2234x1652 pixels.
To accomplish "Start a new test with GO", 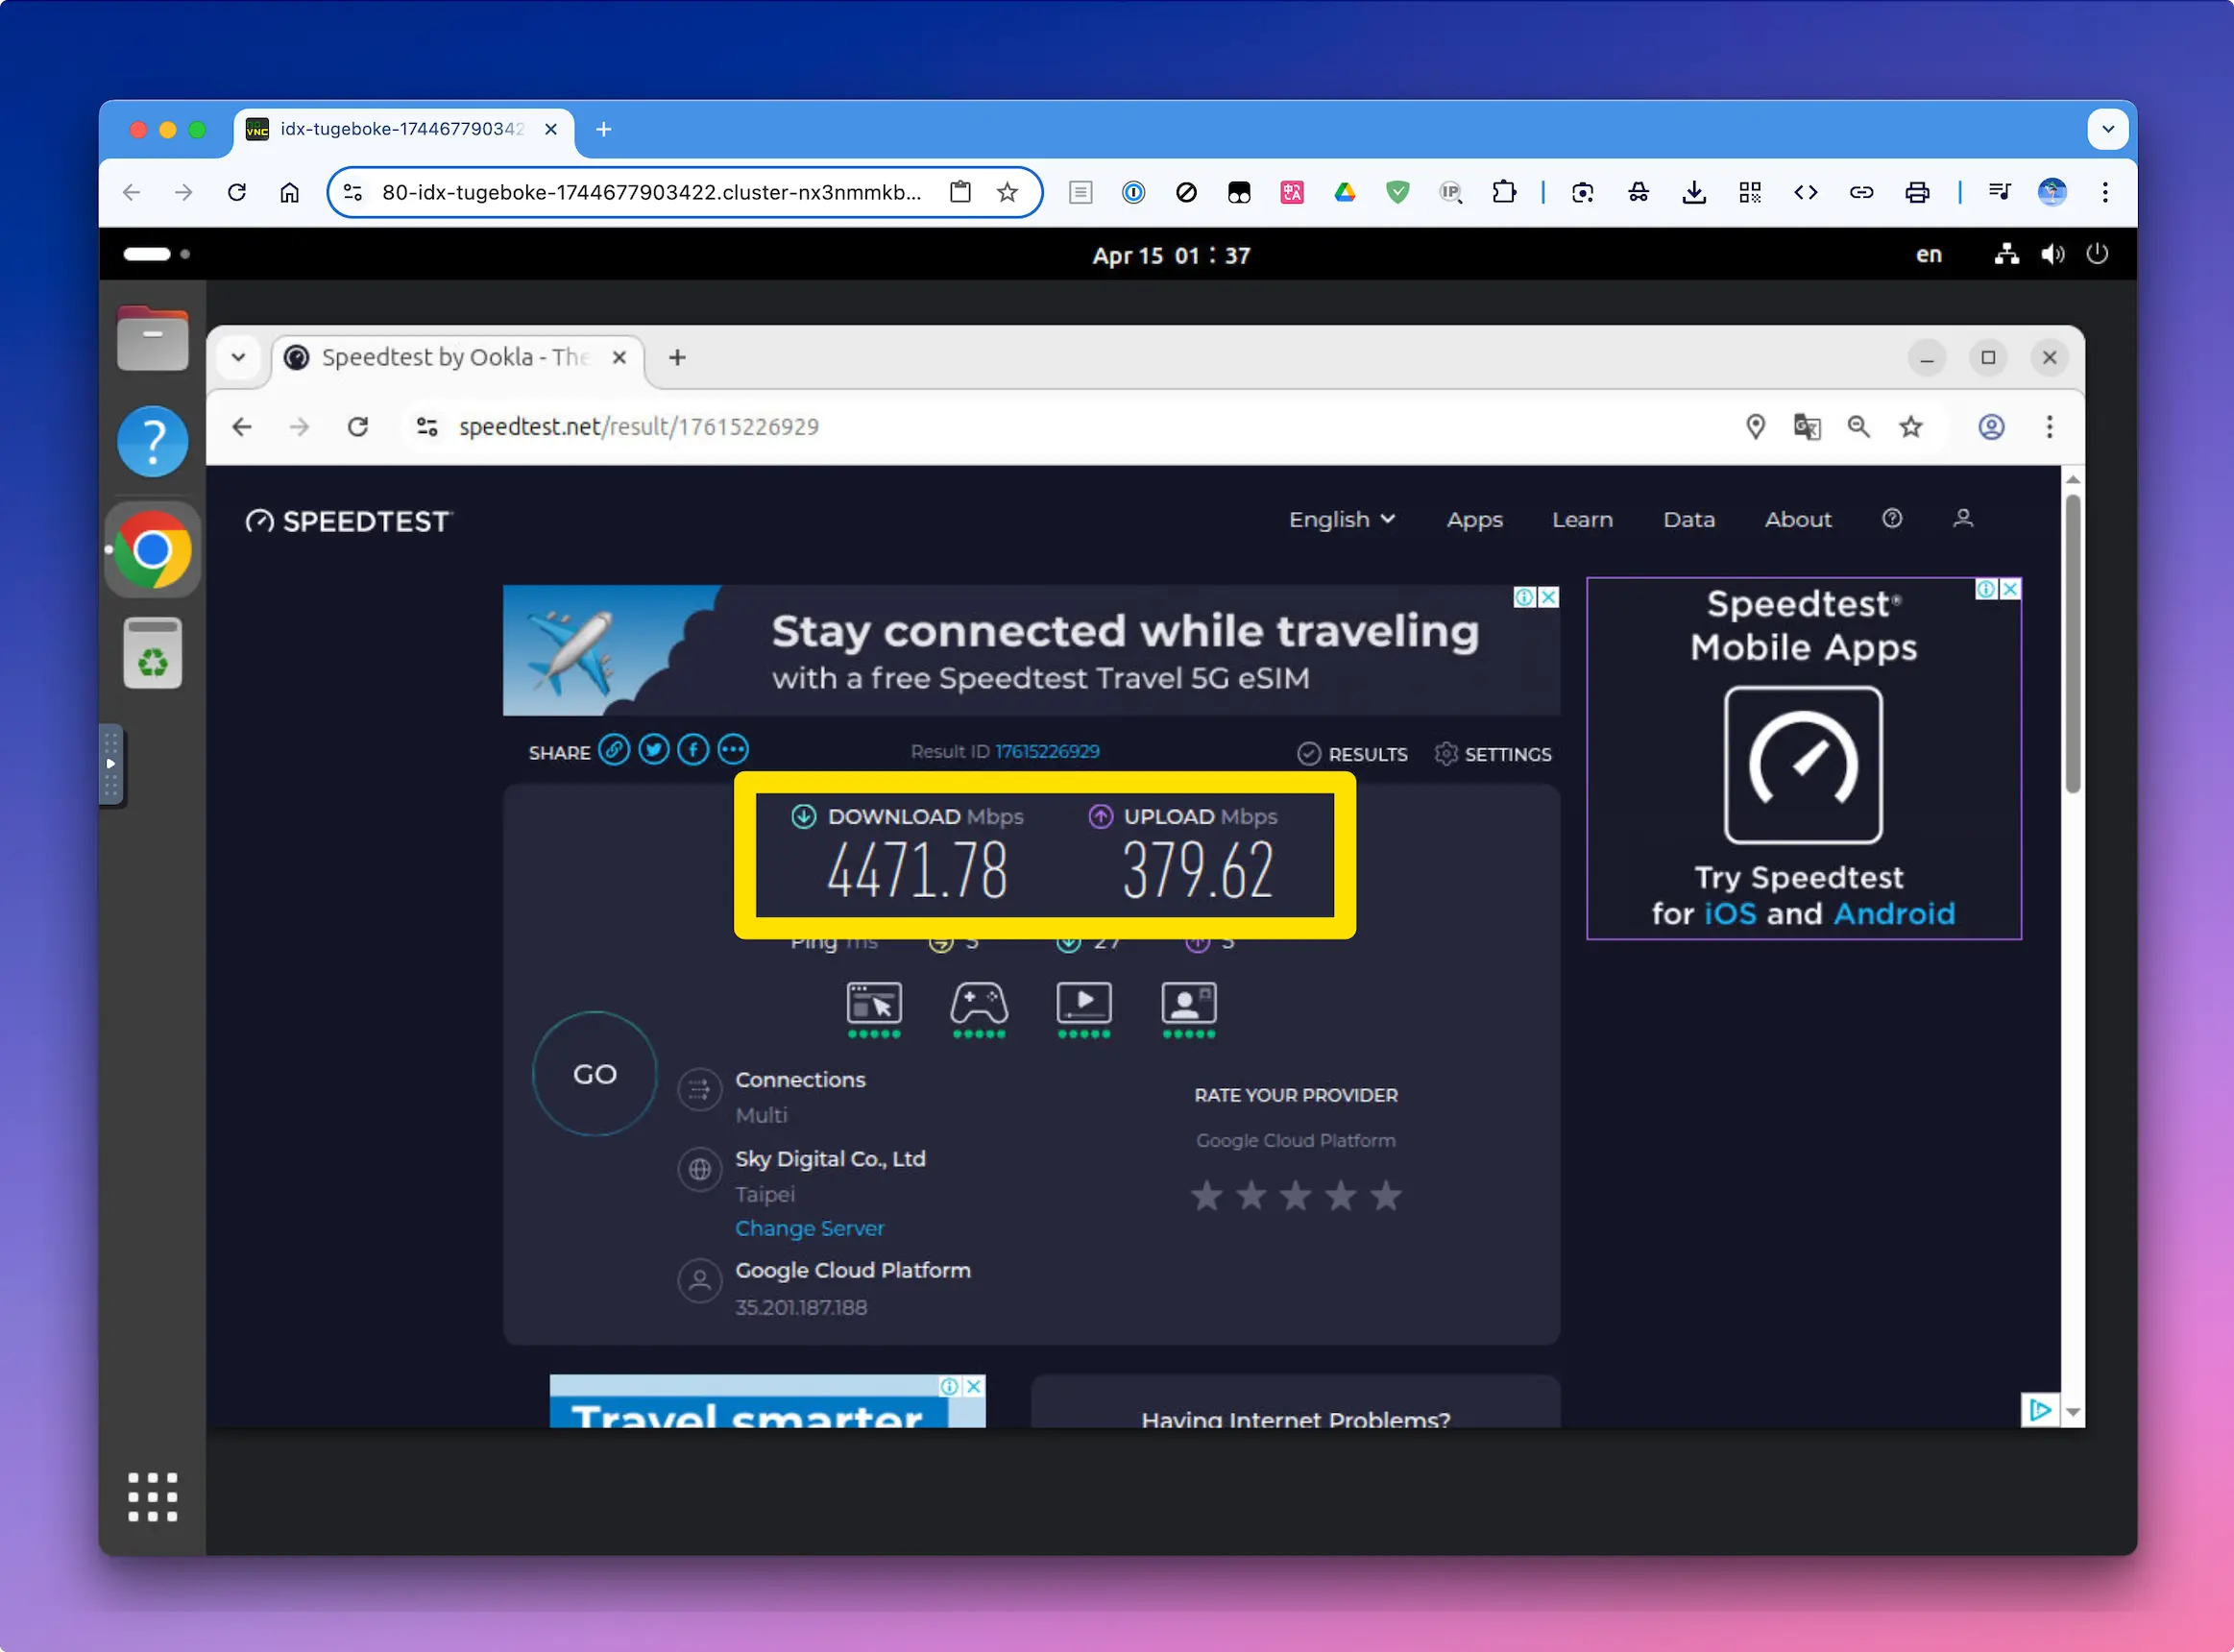I will pyautogui.click(x=595, y=1074).
